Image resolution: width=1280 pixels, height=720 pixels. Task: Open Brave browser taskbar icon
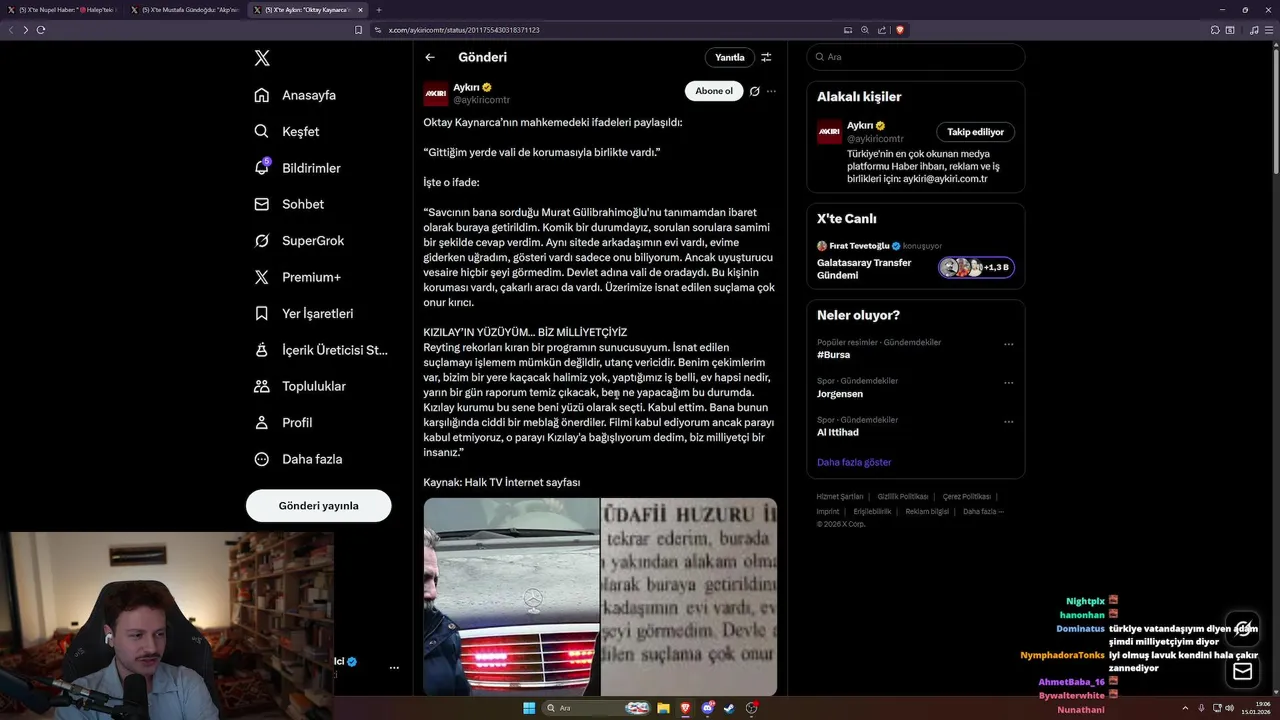pyautogui.click(x=686, y=708)
